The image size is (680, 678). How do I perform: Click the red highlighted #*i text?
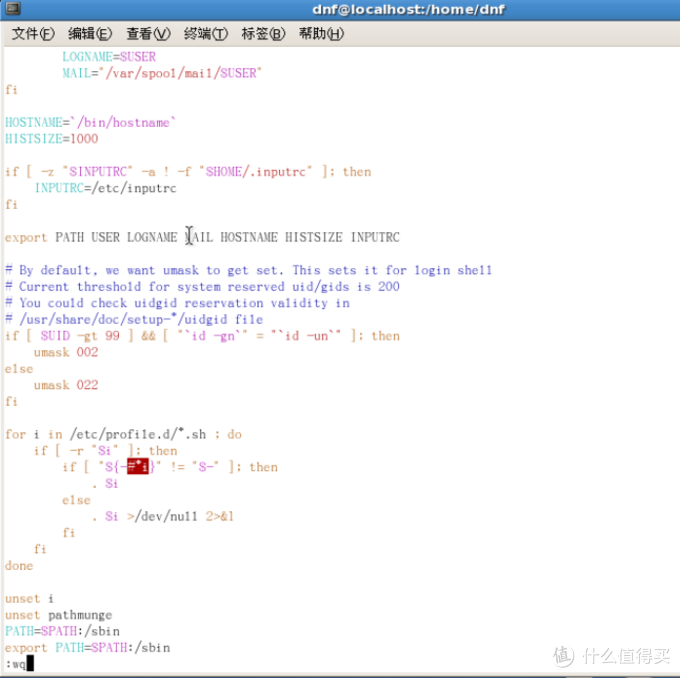point(138,467)
